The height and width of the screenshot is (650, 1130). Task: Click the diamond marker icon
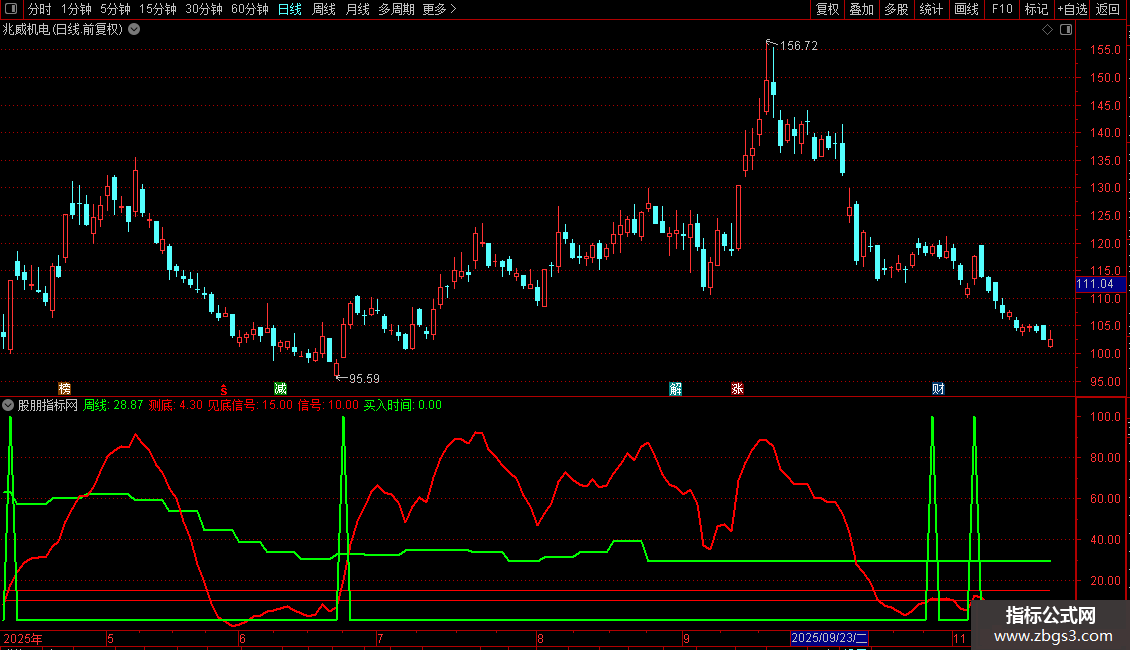pyautogui.click(x=1047, y=30)
